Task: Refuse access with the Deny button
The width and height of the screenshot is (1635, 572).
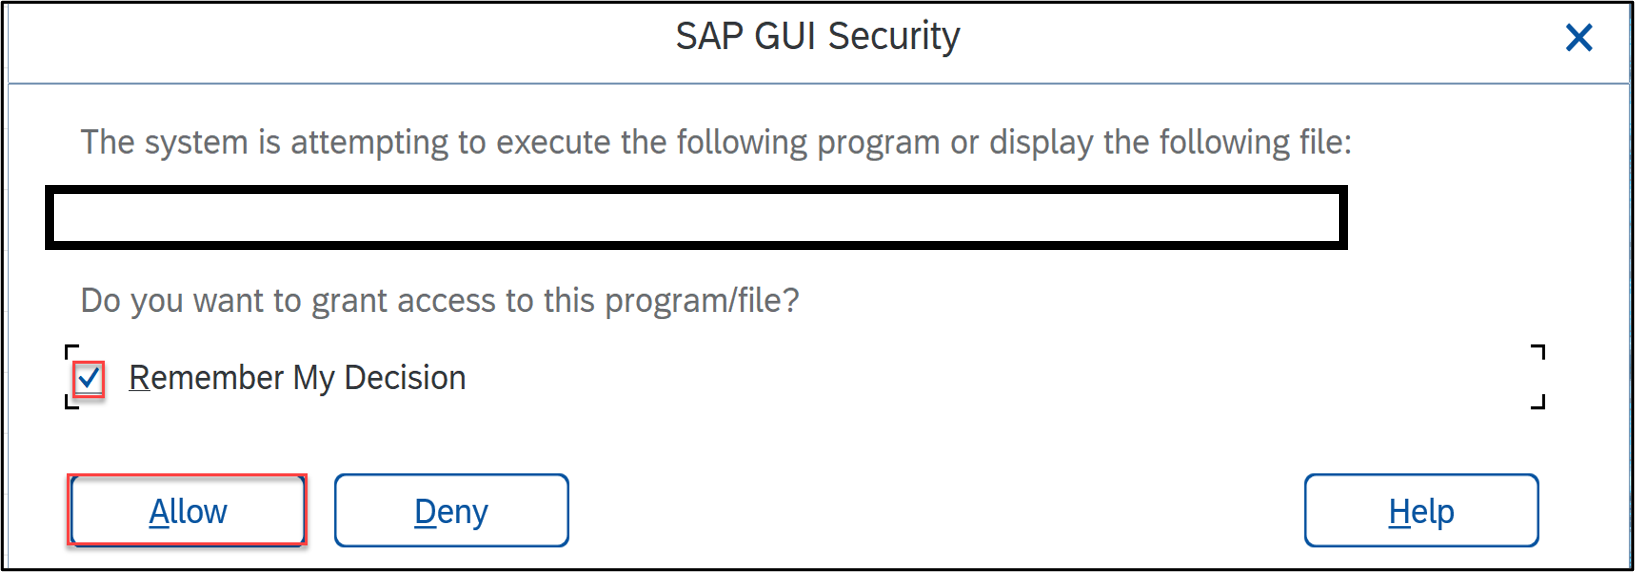Action: (451, 511)
